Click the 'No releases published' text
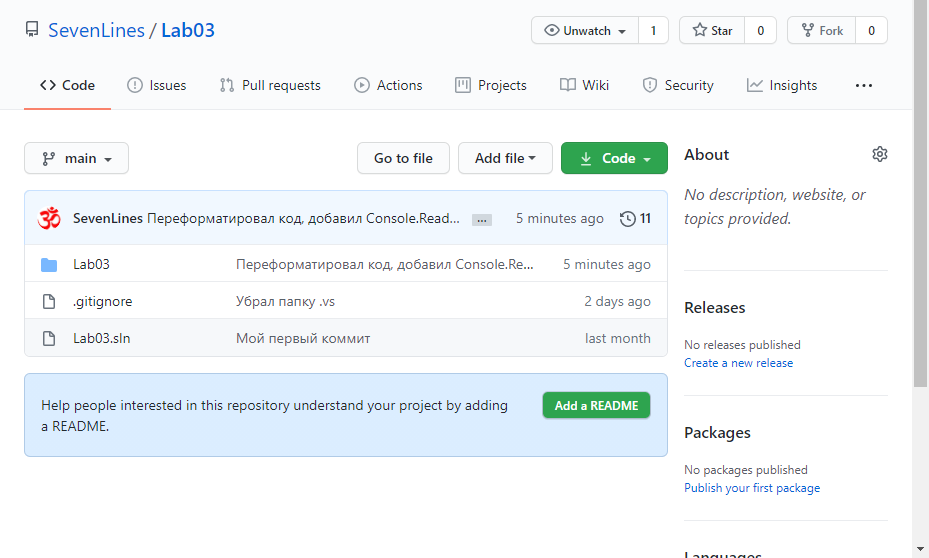This screenshot has width=929, height=558. click(742, 345)
